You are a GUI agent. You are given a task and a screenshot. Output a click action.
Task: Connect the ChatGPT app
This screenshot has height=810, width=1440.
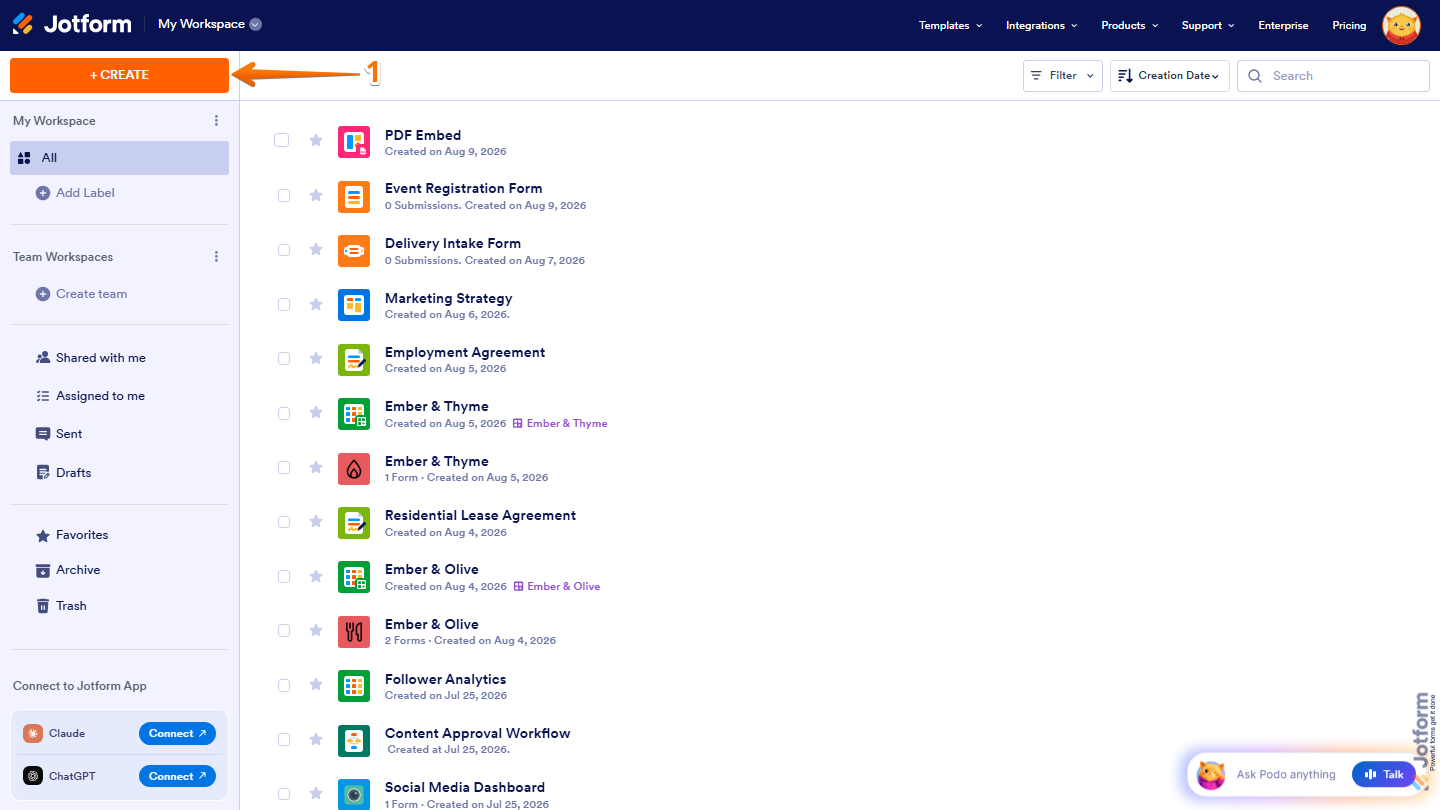tap(177, 776)
